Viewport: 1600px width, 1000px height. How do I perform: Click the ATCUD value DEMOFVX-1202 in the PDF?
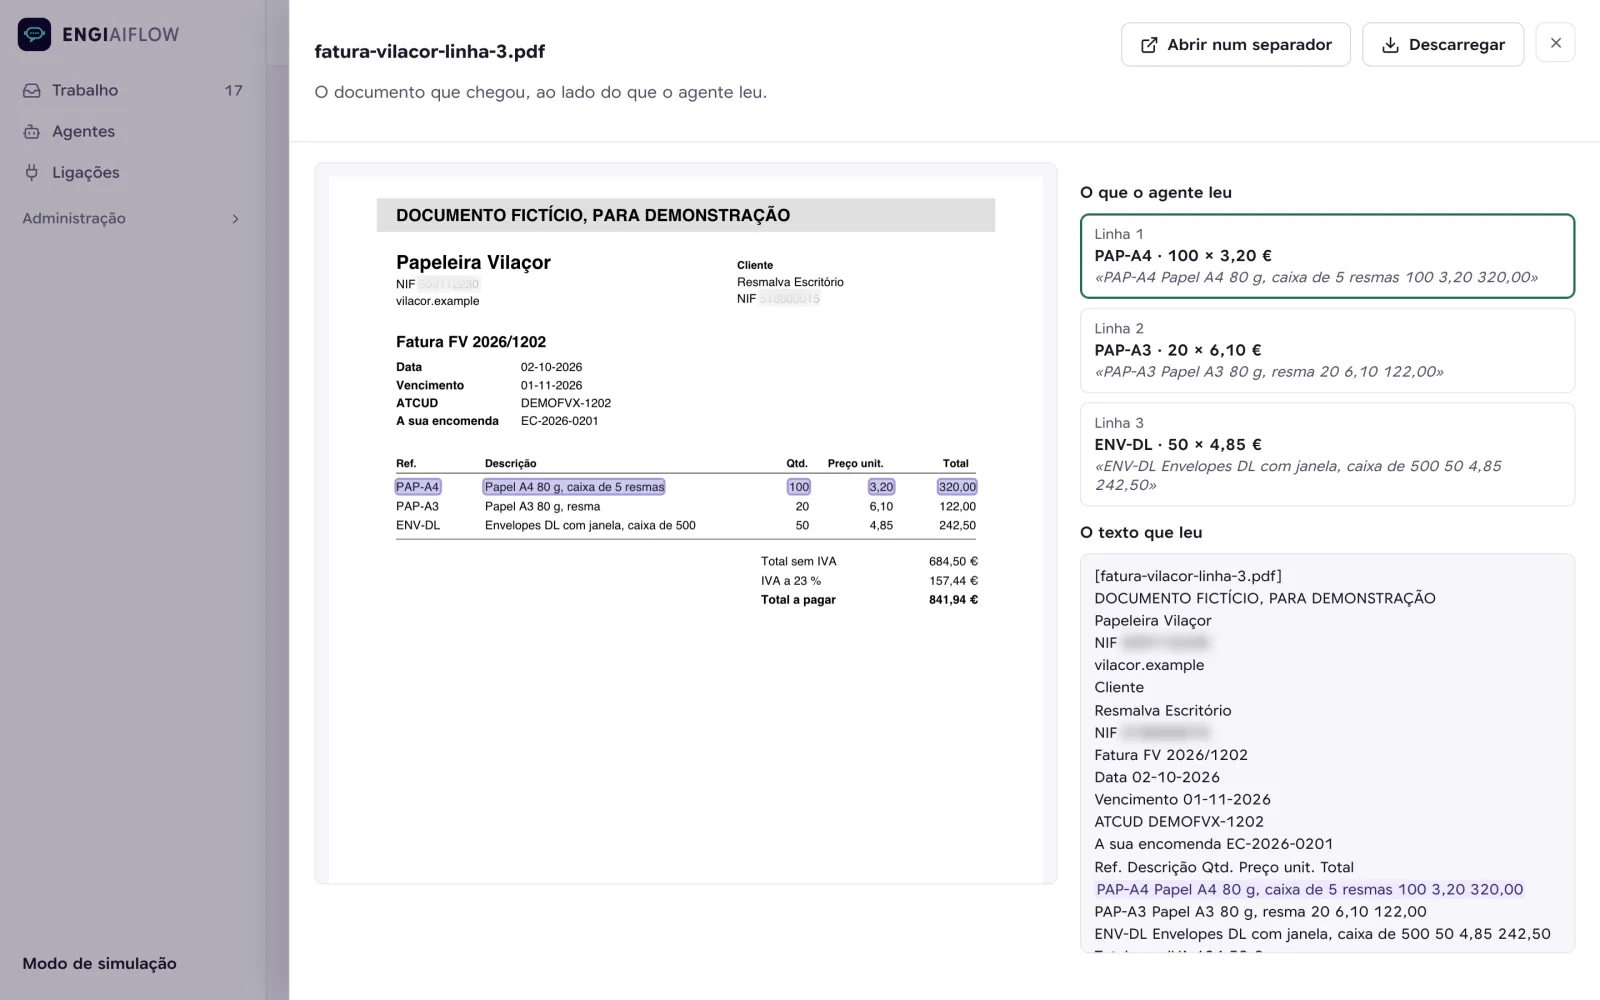coord(566,403)
